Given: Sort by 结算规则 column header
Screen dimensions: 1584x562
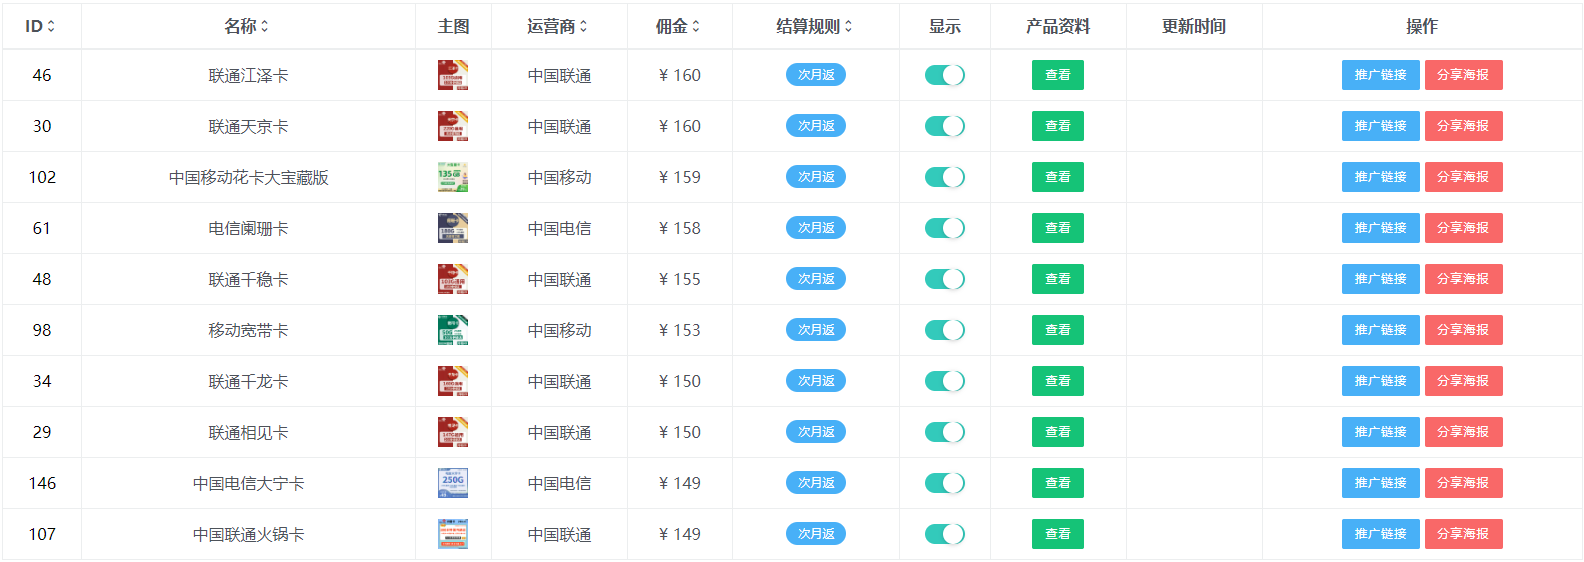Looking at the screenshot, I should pyautogui.click(x=815, y=26).
